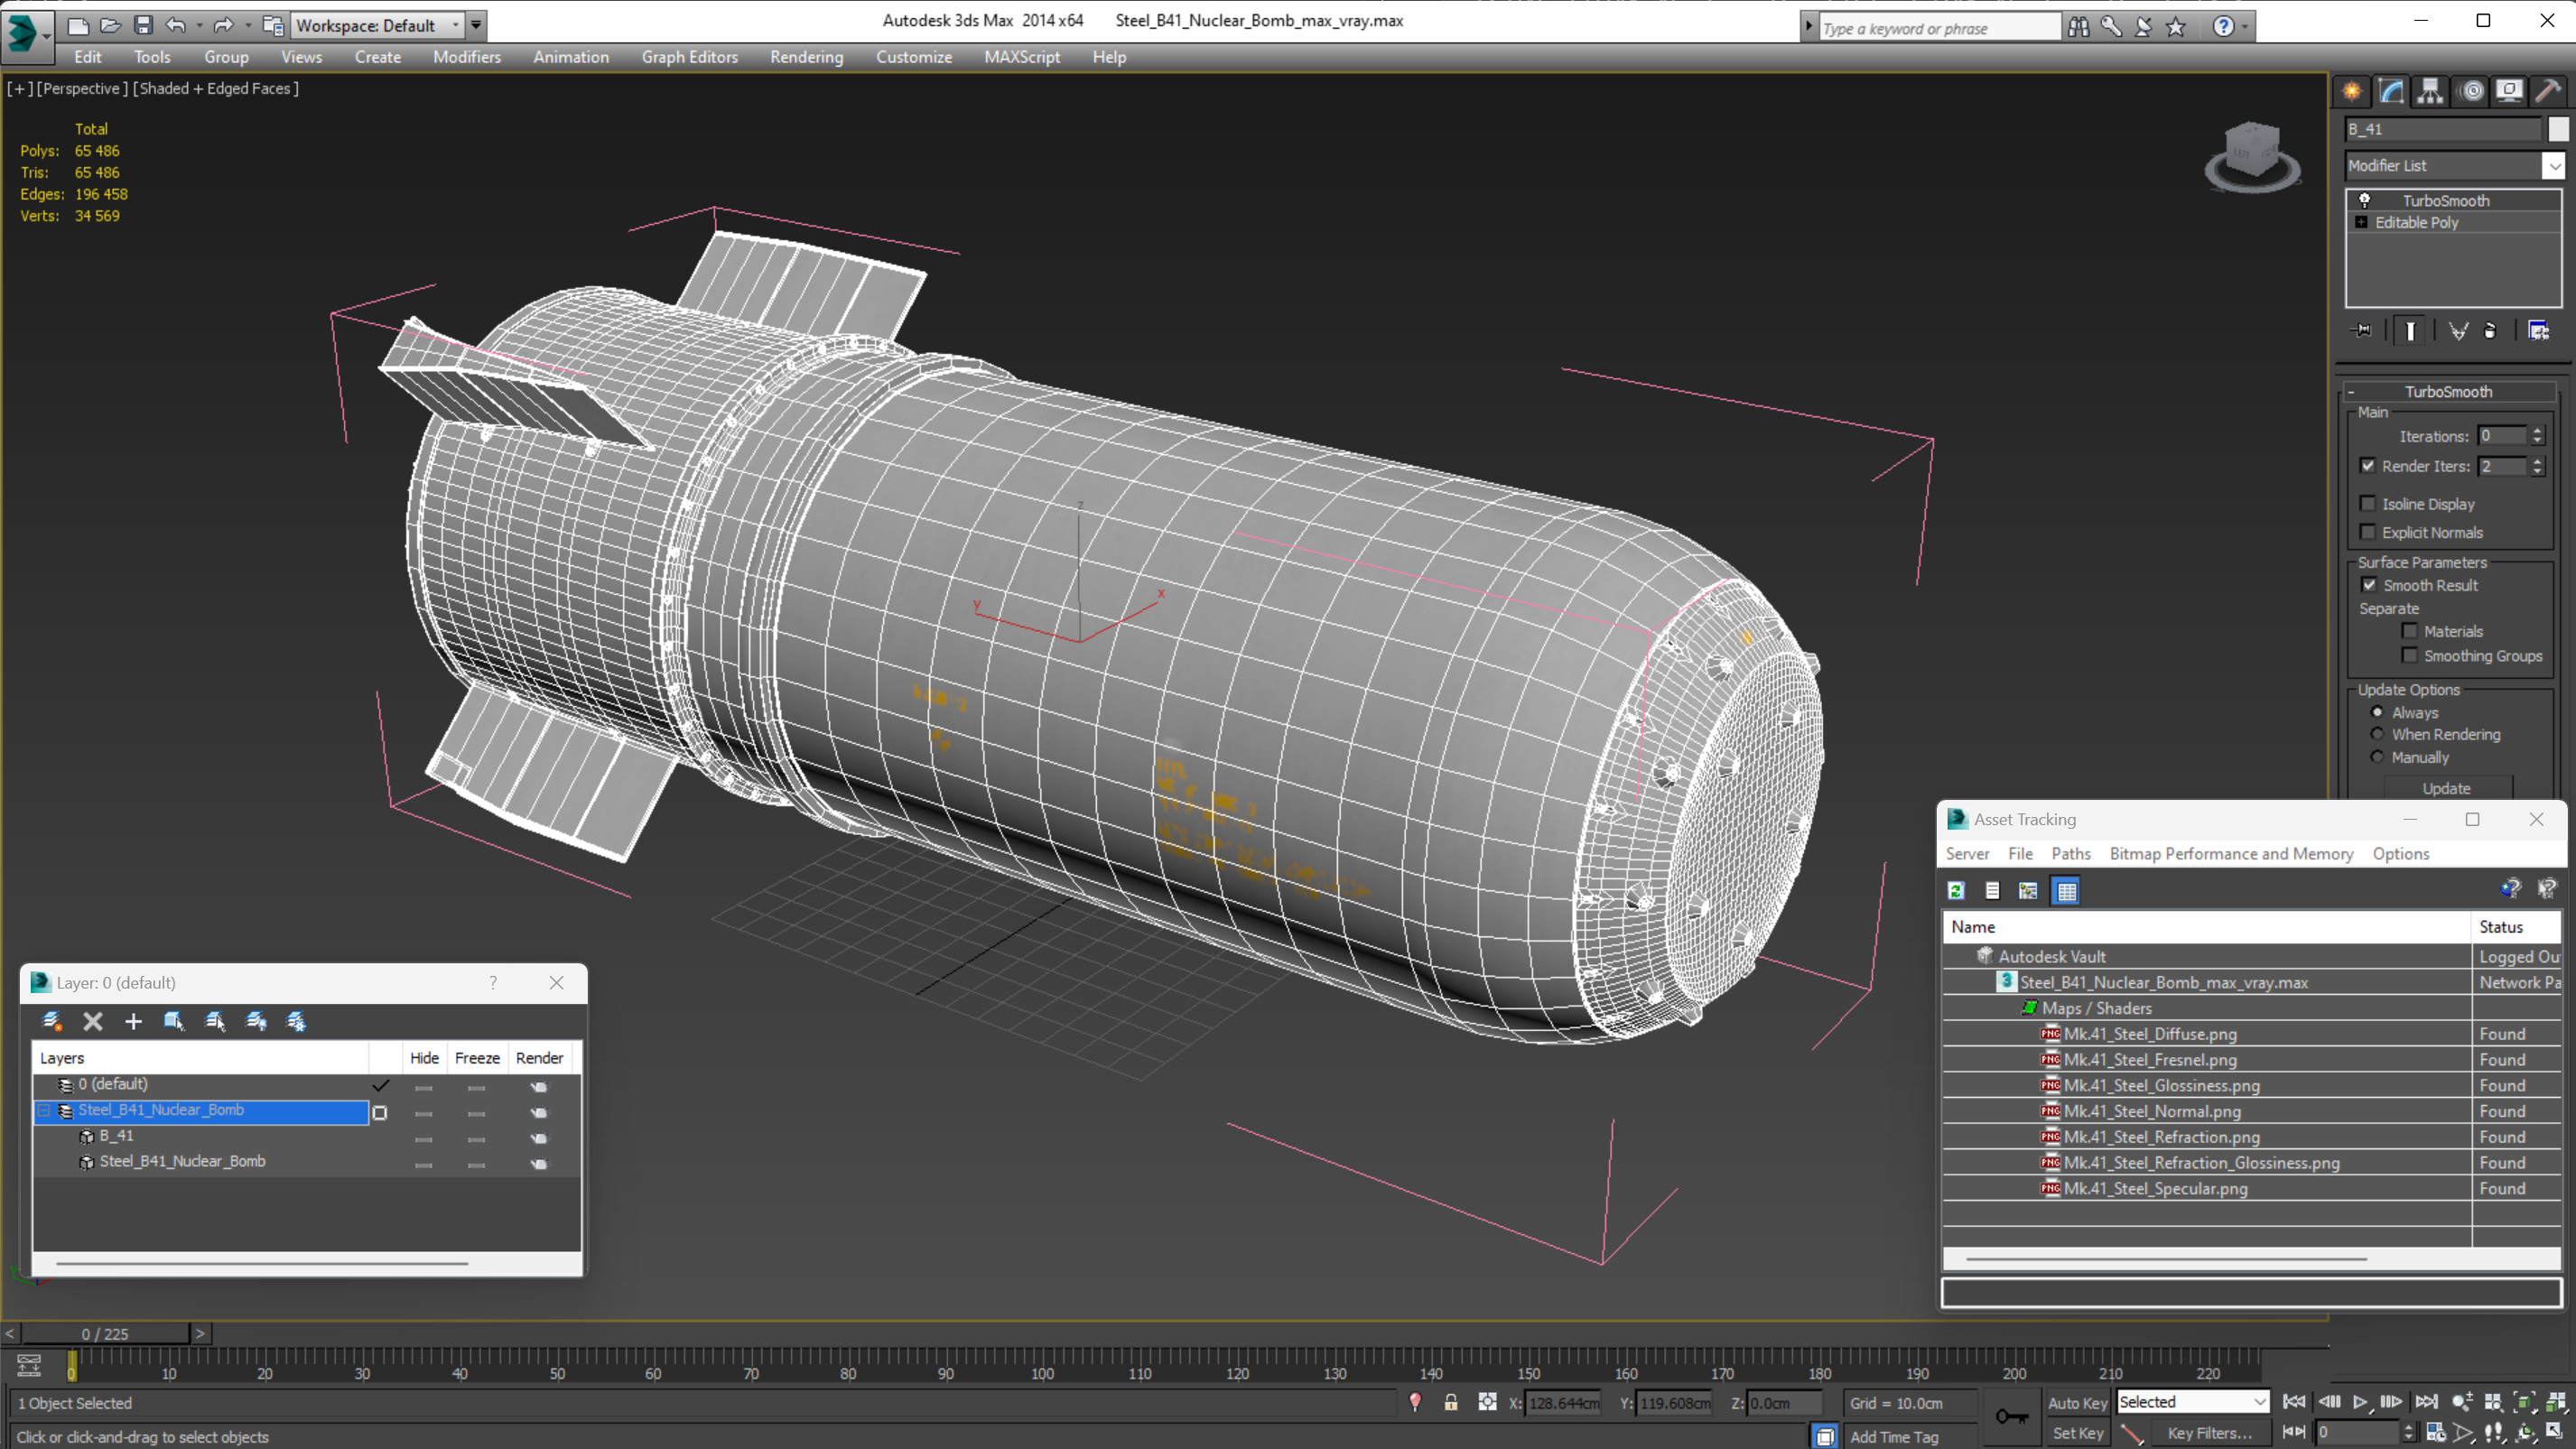Click Refresh icon in Asset Tracking
Screen dimensions: 2576x1449
click(1956, 890)
